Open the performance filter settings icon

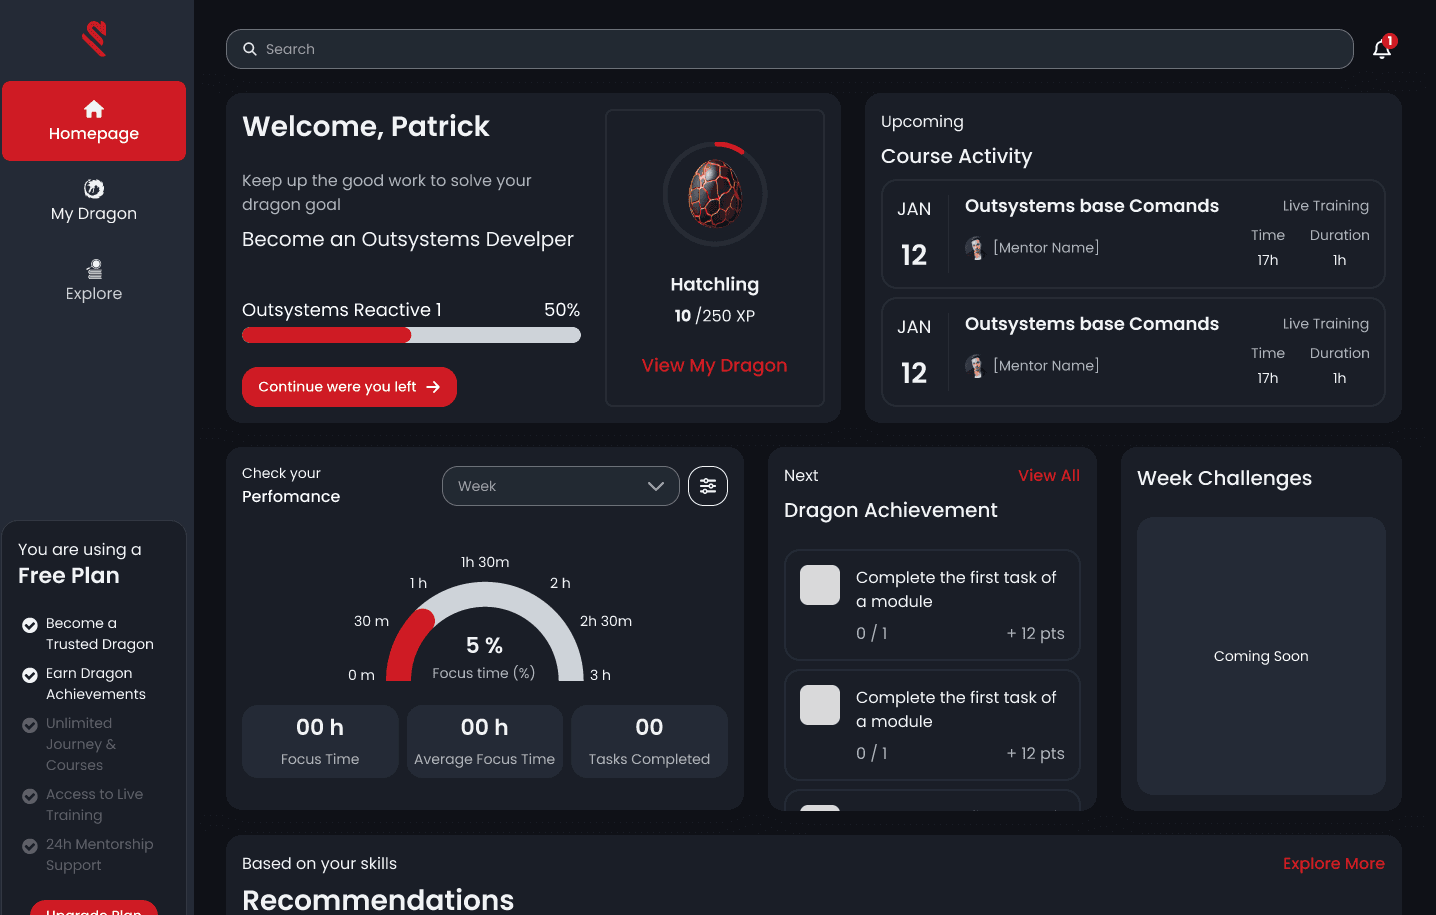pyautogui.click(x=708, y=486)
